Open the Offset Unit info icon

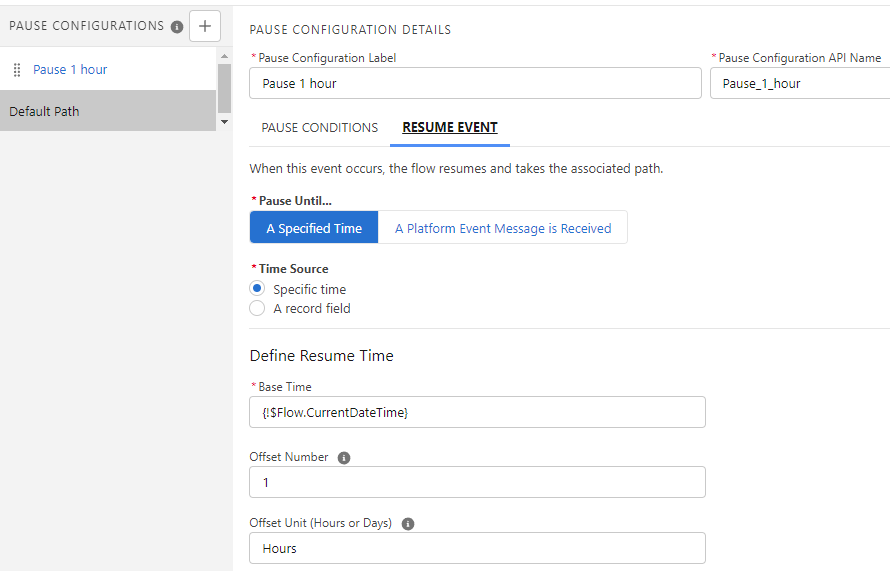407,524
